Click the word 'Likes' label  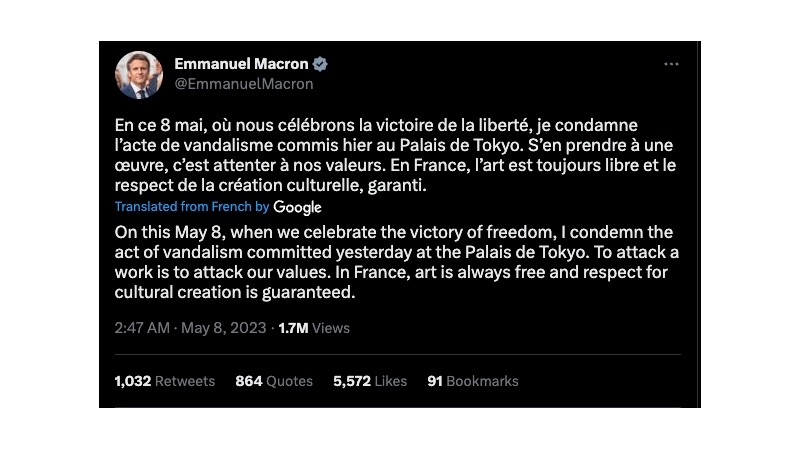[391, 381]
